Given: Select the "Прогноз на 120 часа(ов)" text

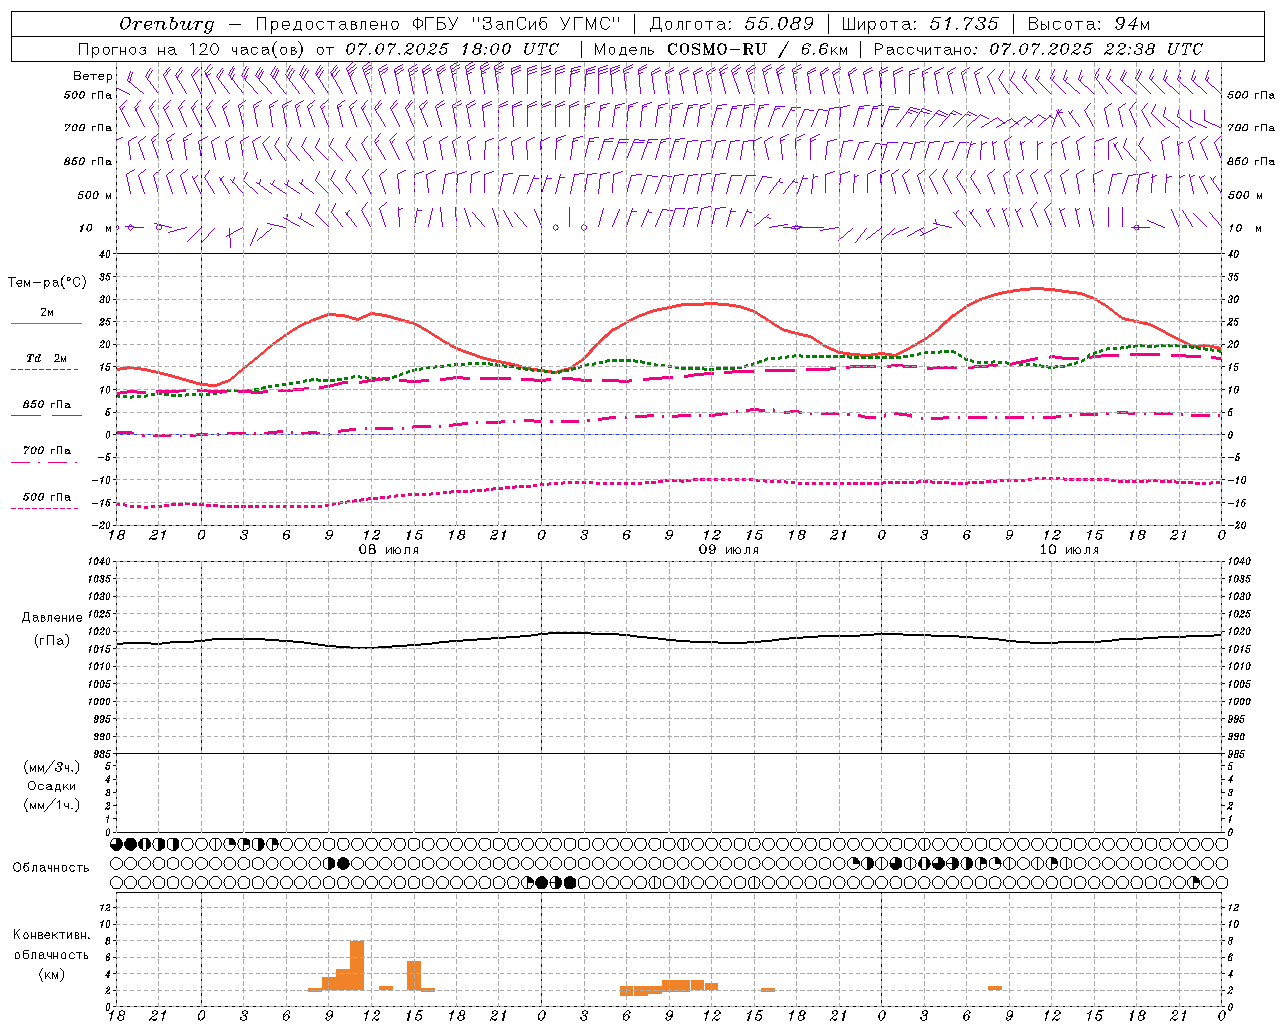Looking at the screenshot, I should pos(193,49).
